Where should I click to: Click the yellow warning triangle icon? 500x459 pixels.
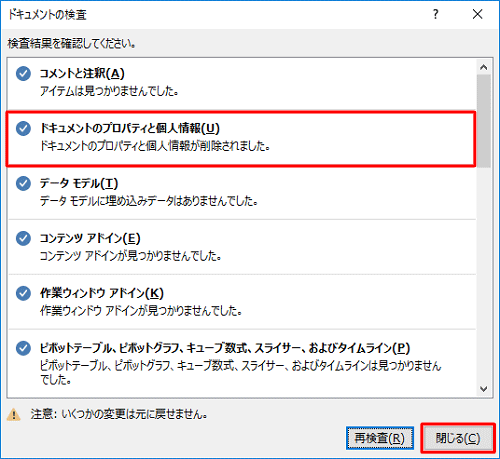click(x=14, y=415)
